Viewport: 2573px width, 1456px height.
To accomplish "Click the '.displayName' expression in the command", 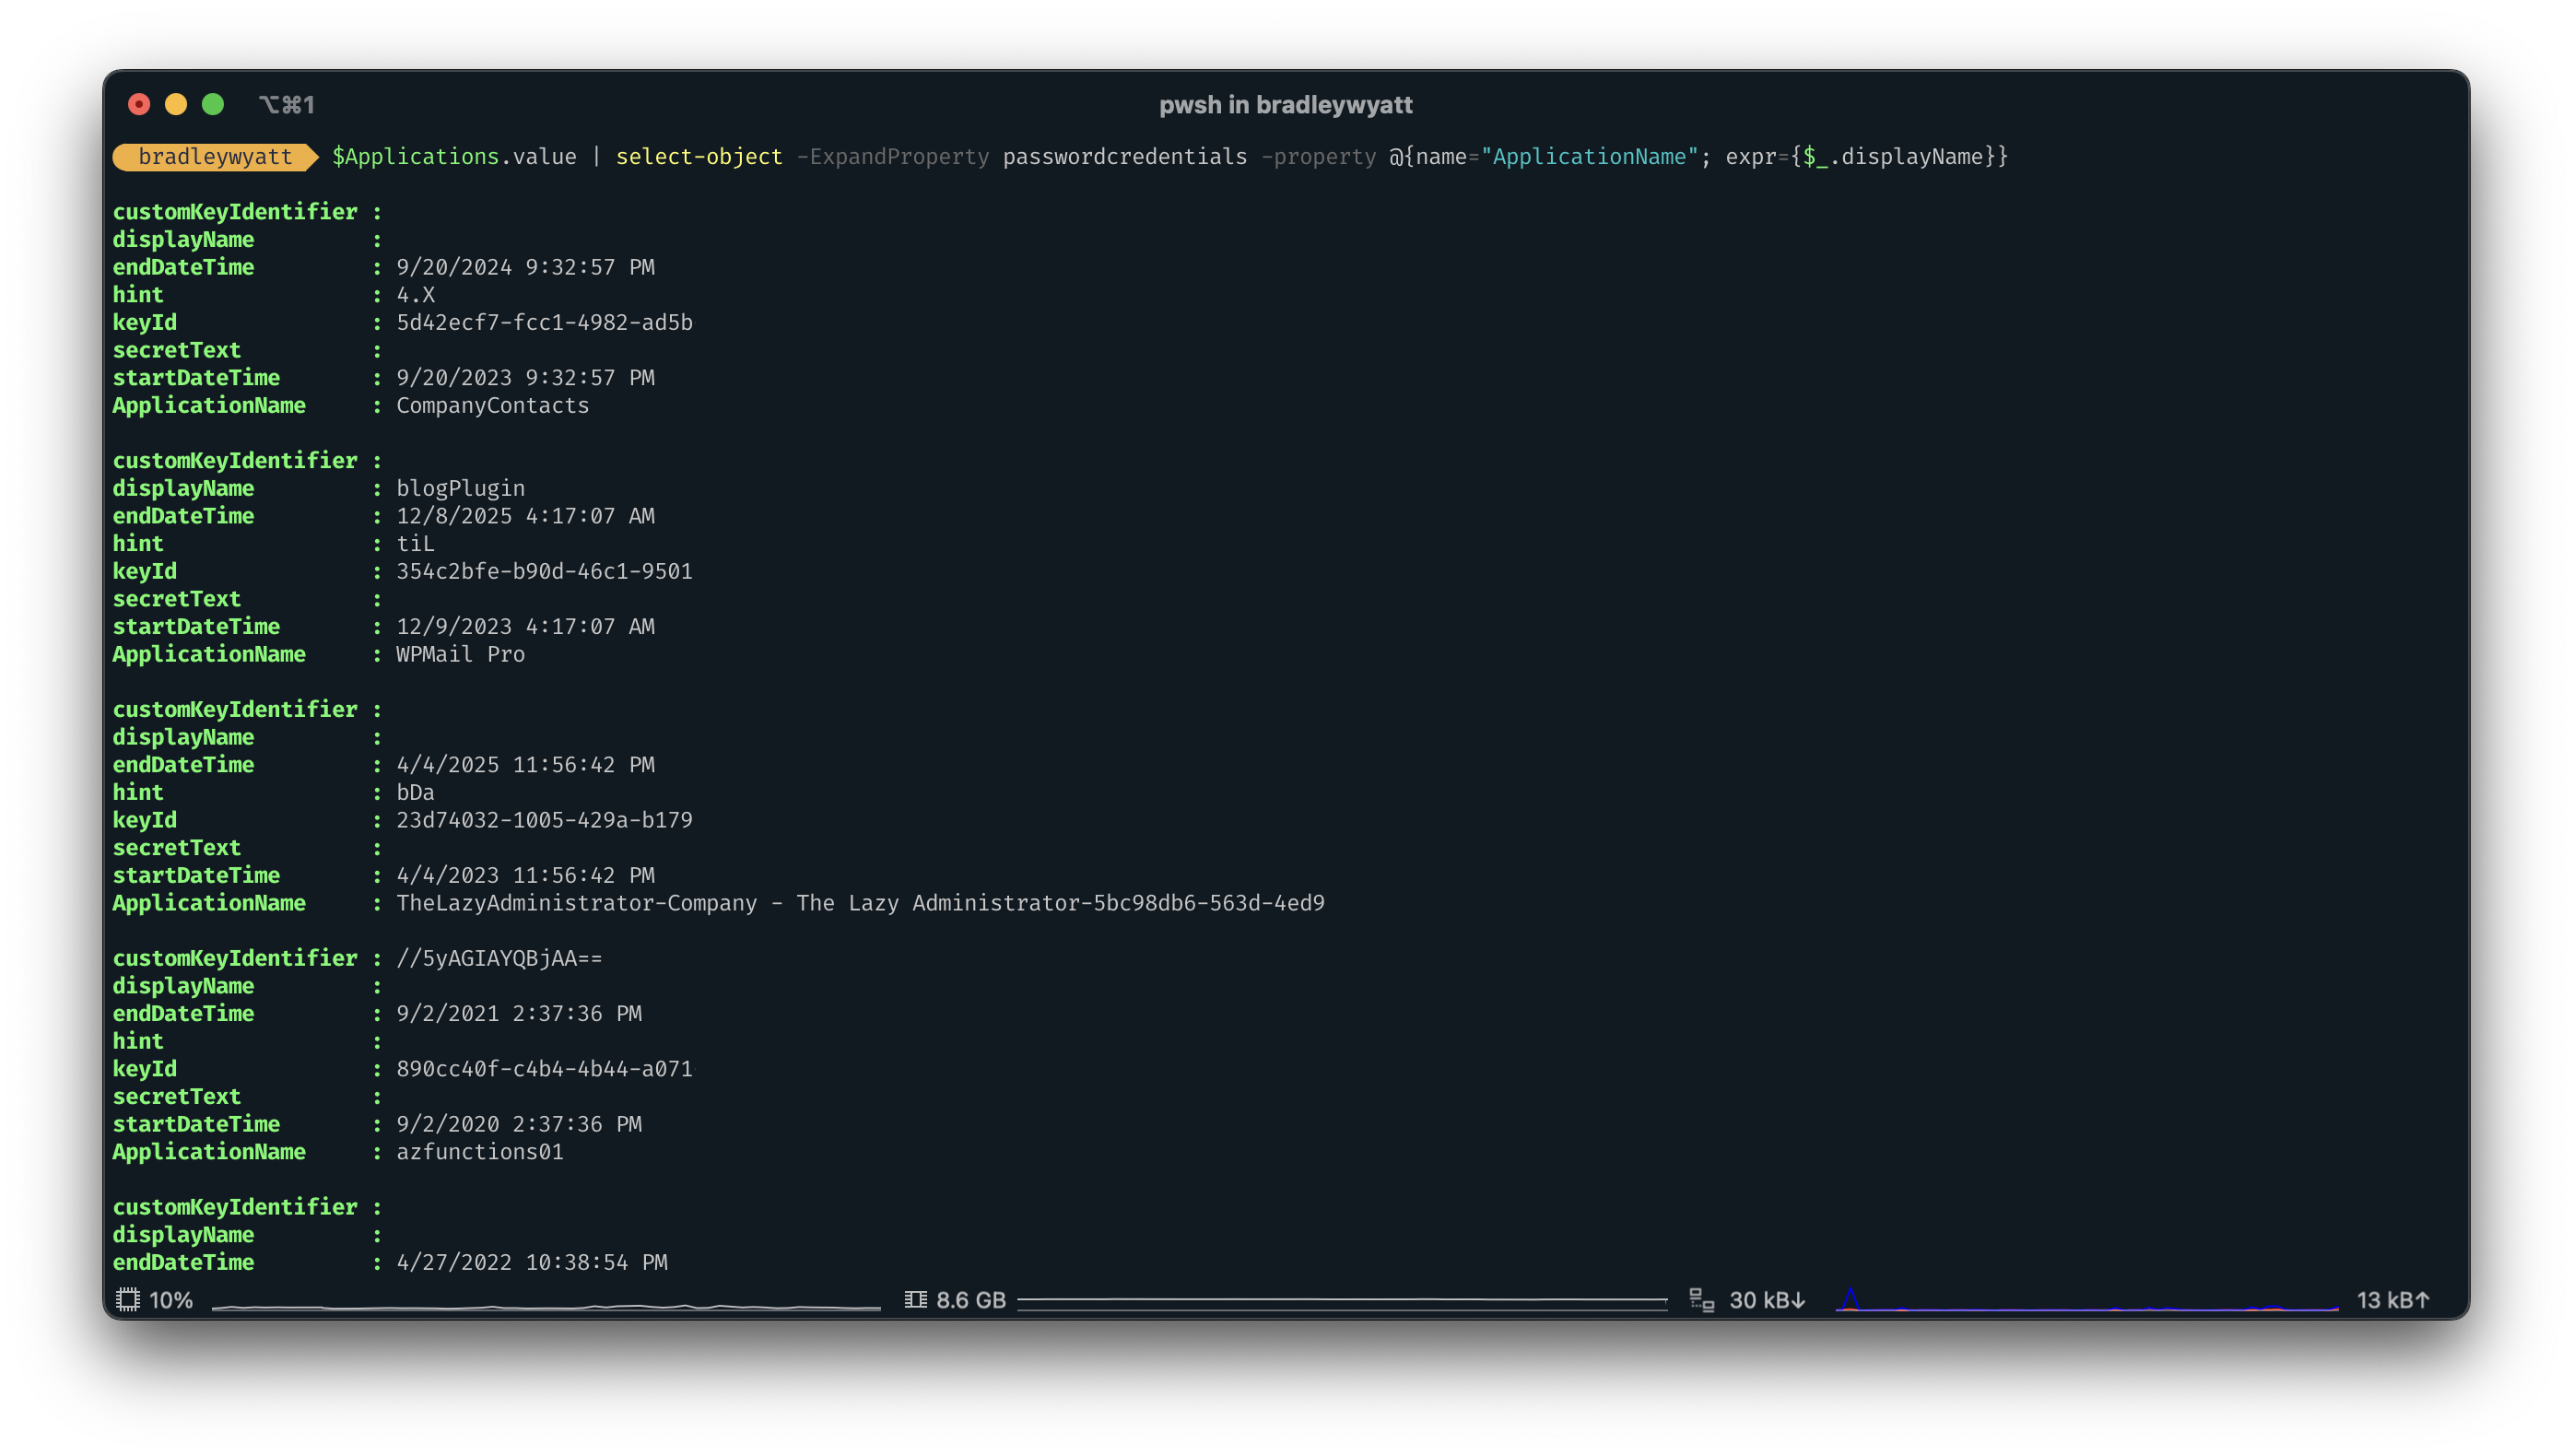I will click(1906, 157).
